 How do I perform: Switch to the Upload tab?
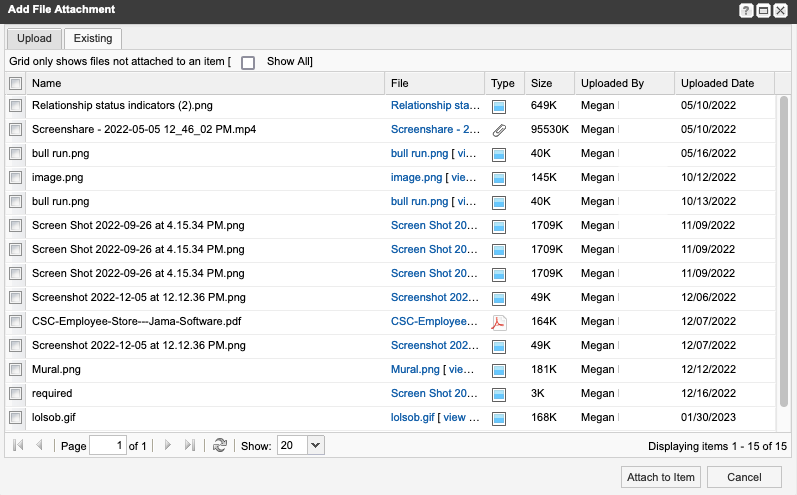coord(34,38)
